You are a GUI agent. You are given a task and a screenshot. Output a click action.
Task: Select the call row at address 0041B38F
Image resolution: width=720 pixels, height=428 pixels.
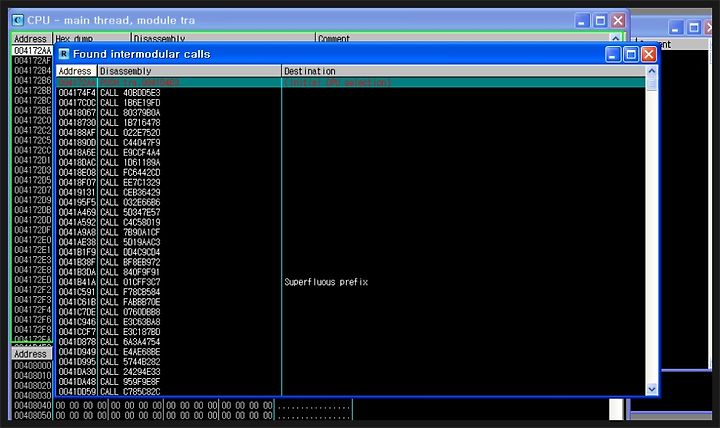tap(351, 262)
